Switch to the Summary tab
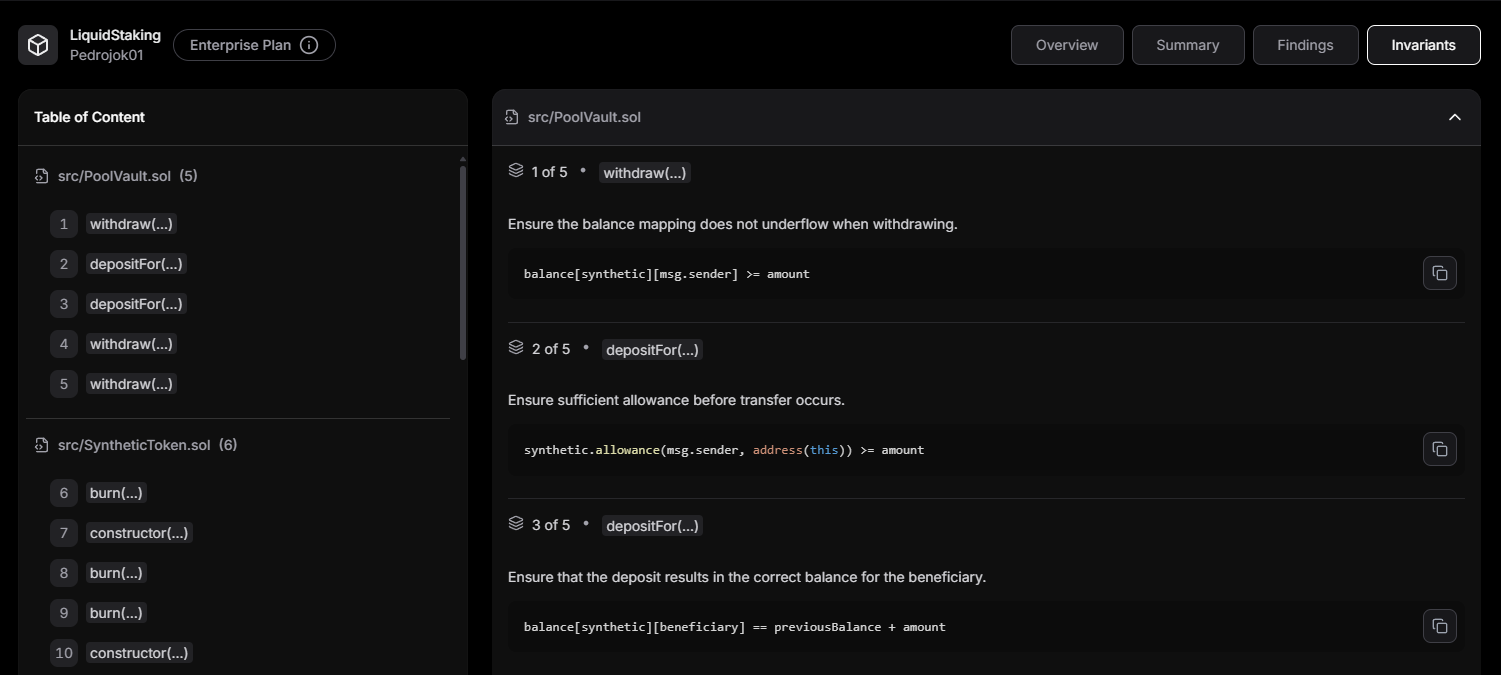Screen dimensions: 1501x675 tap(1188, 45)
